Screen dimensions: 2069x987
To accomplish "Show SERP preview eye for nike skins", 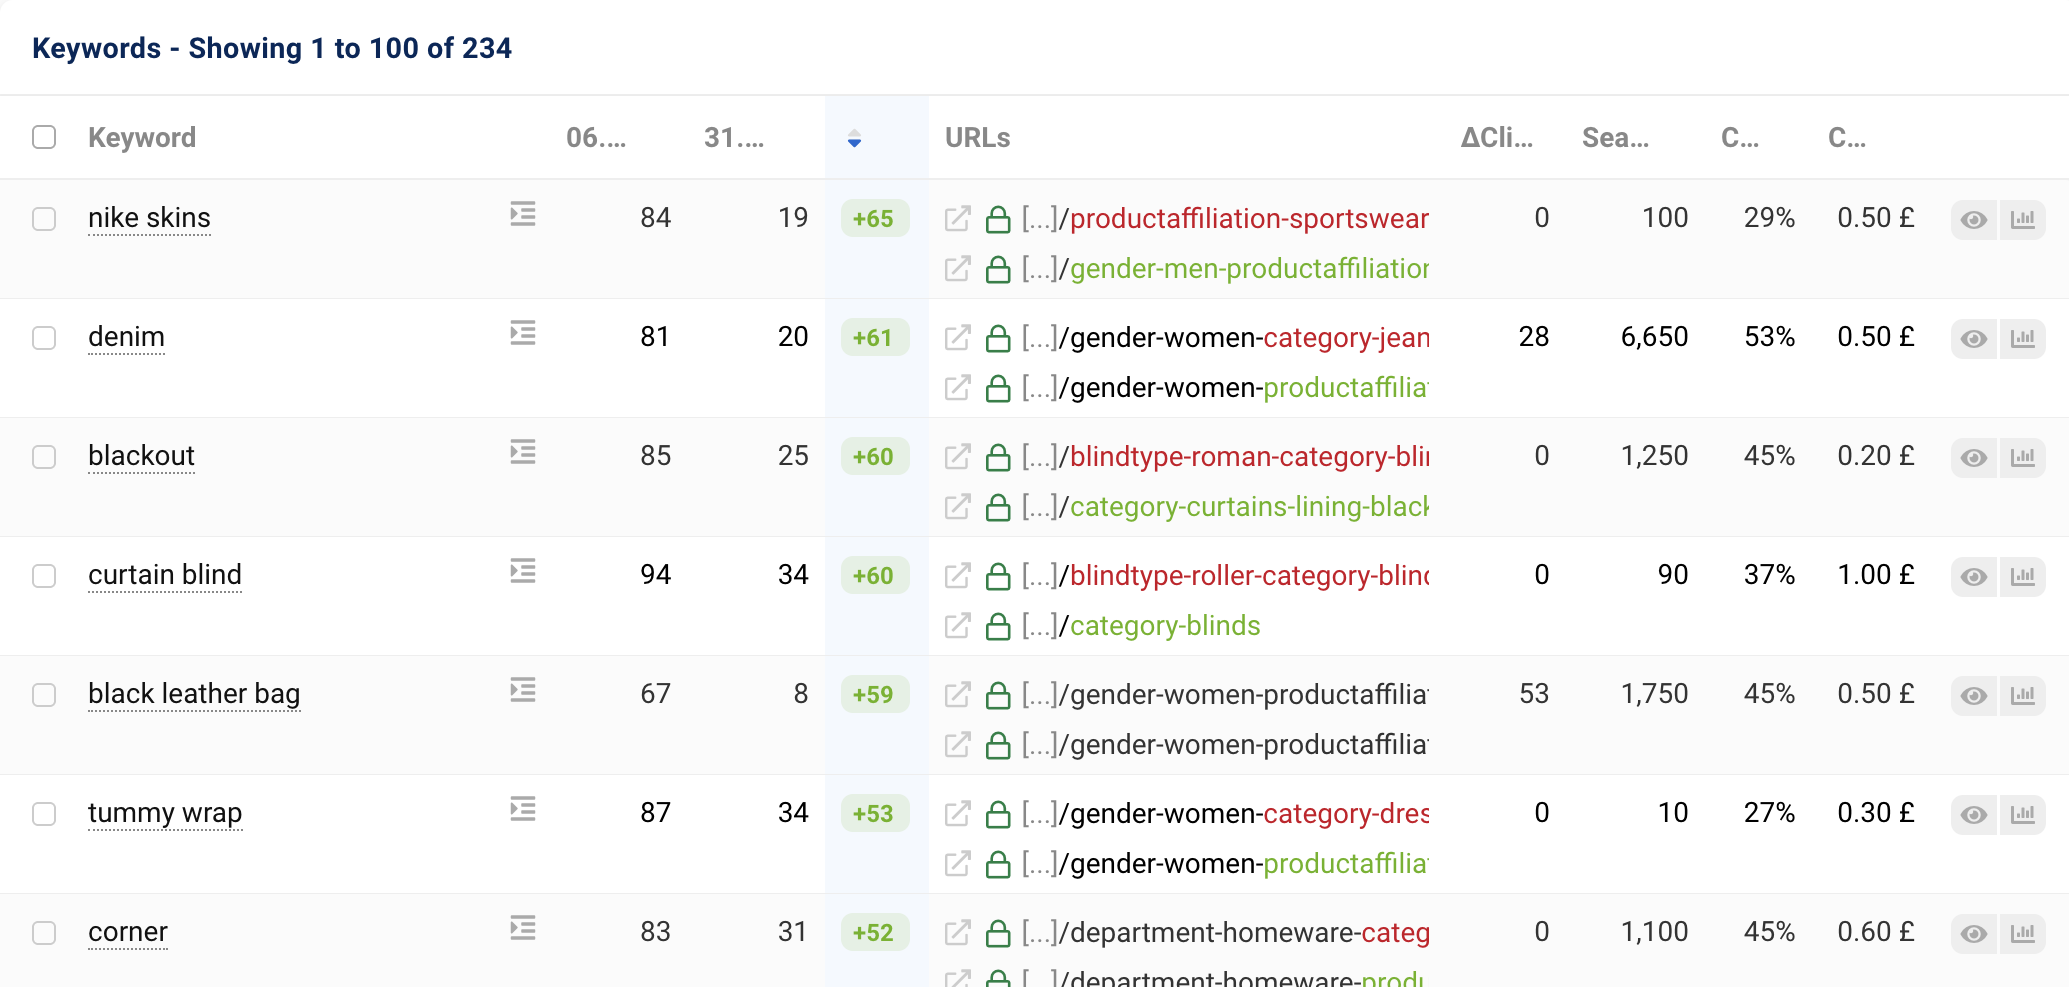I will pos(1974,220).
